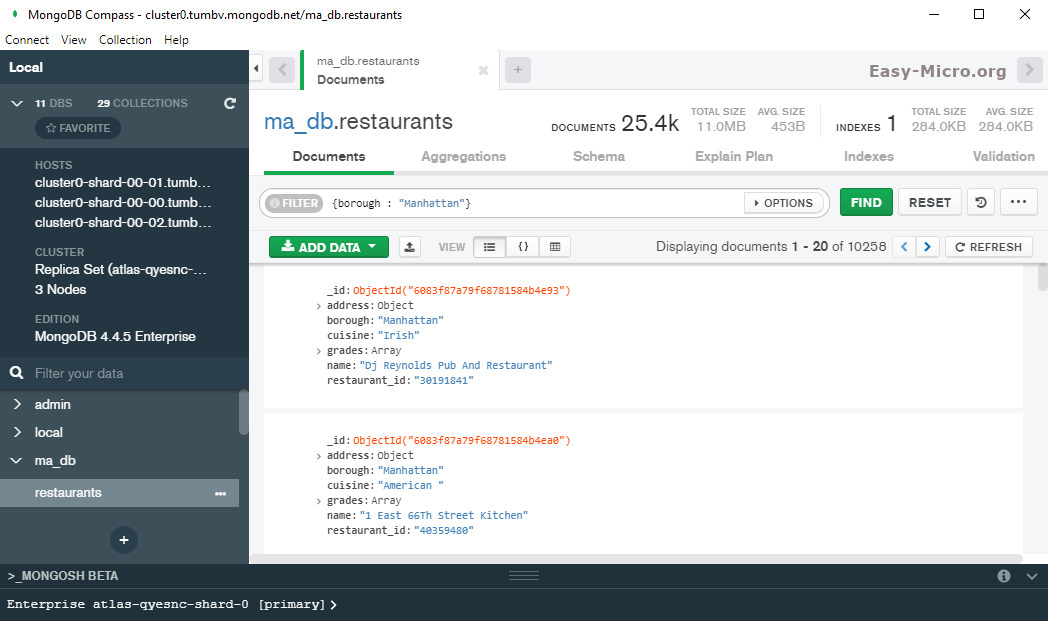Run the query with FIND
The height and width of the screenshot is (621, 1048).
point(866,203)
